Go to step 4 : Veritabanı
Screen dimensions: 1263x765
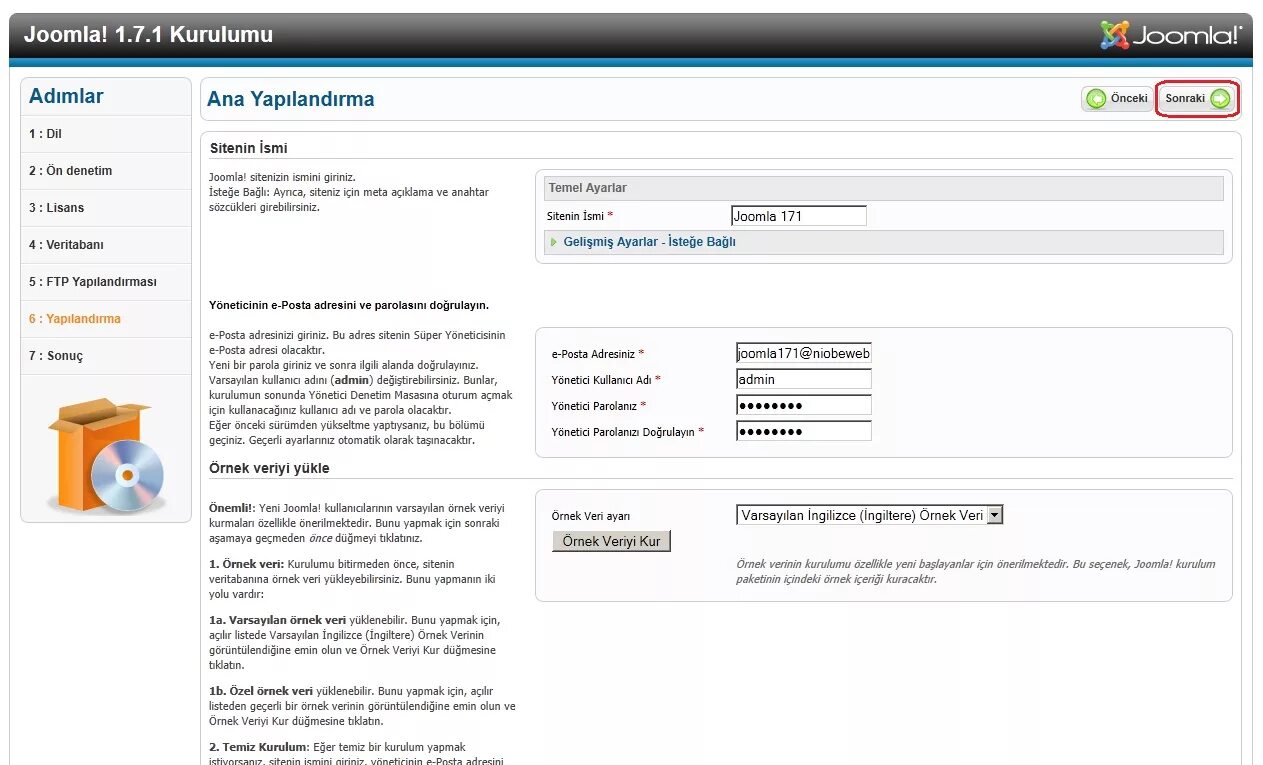(105, 245)
